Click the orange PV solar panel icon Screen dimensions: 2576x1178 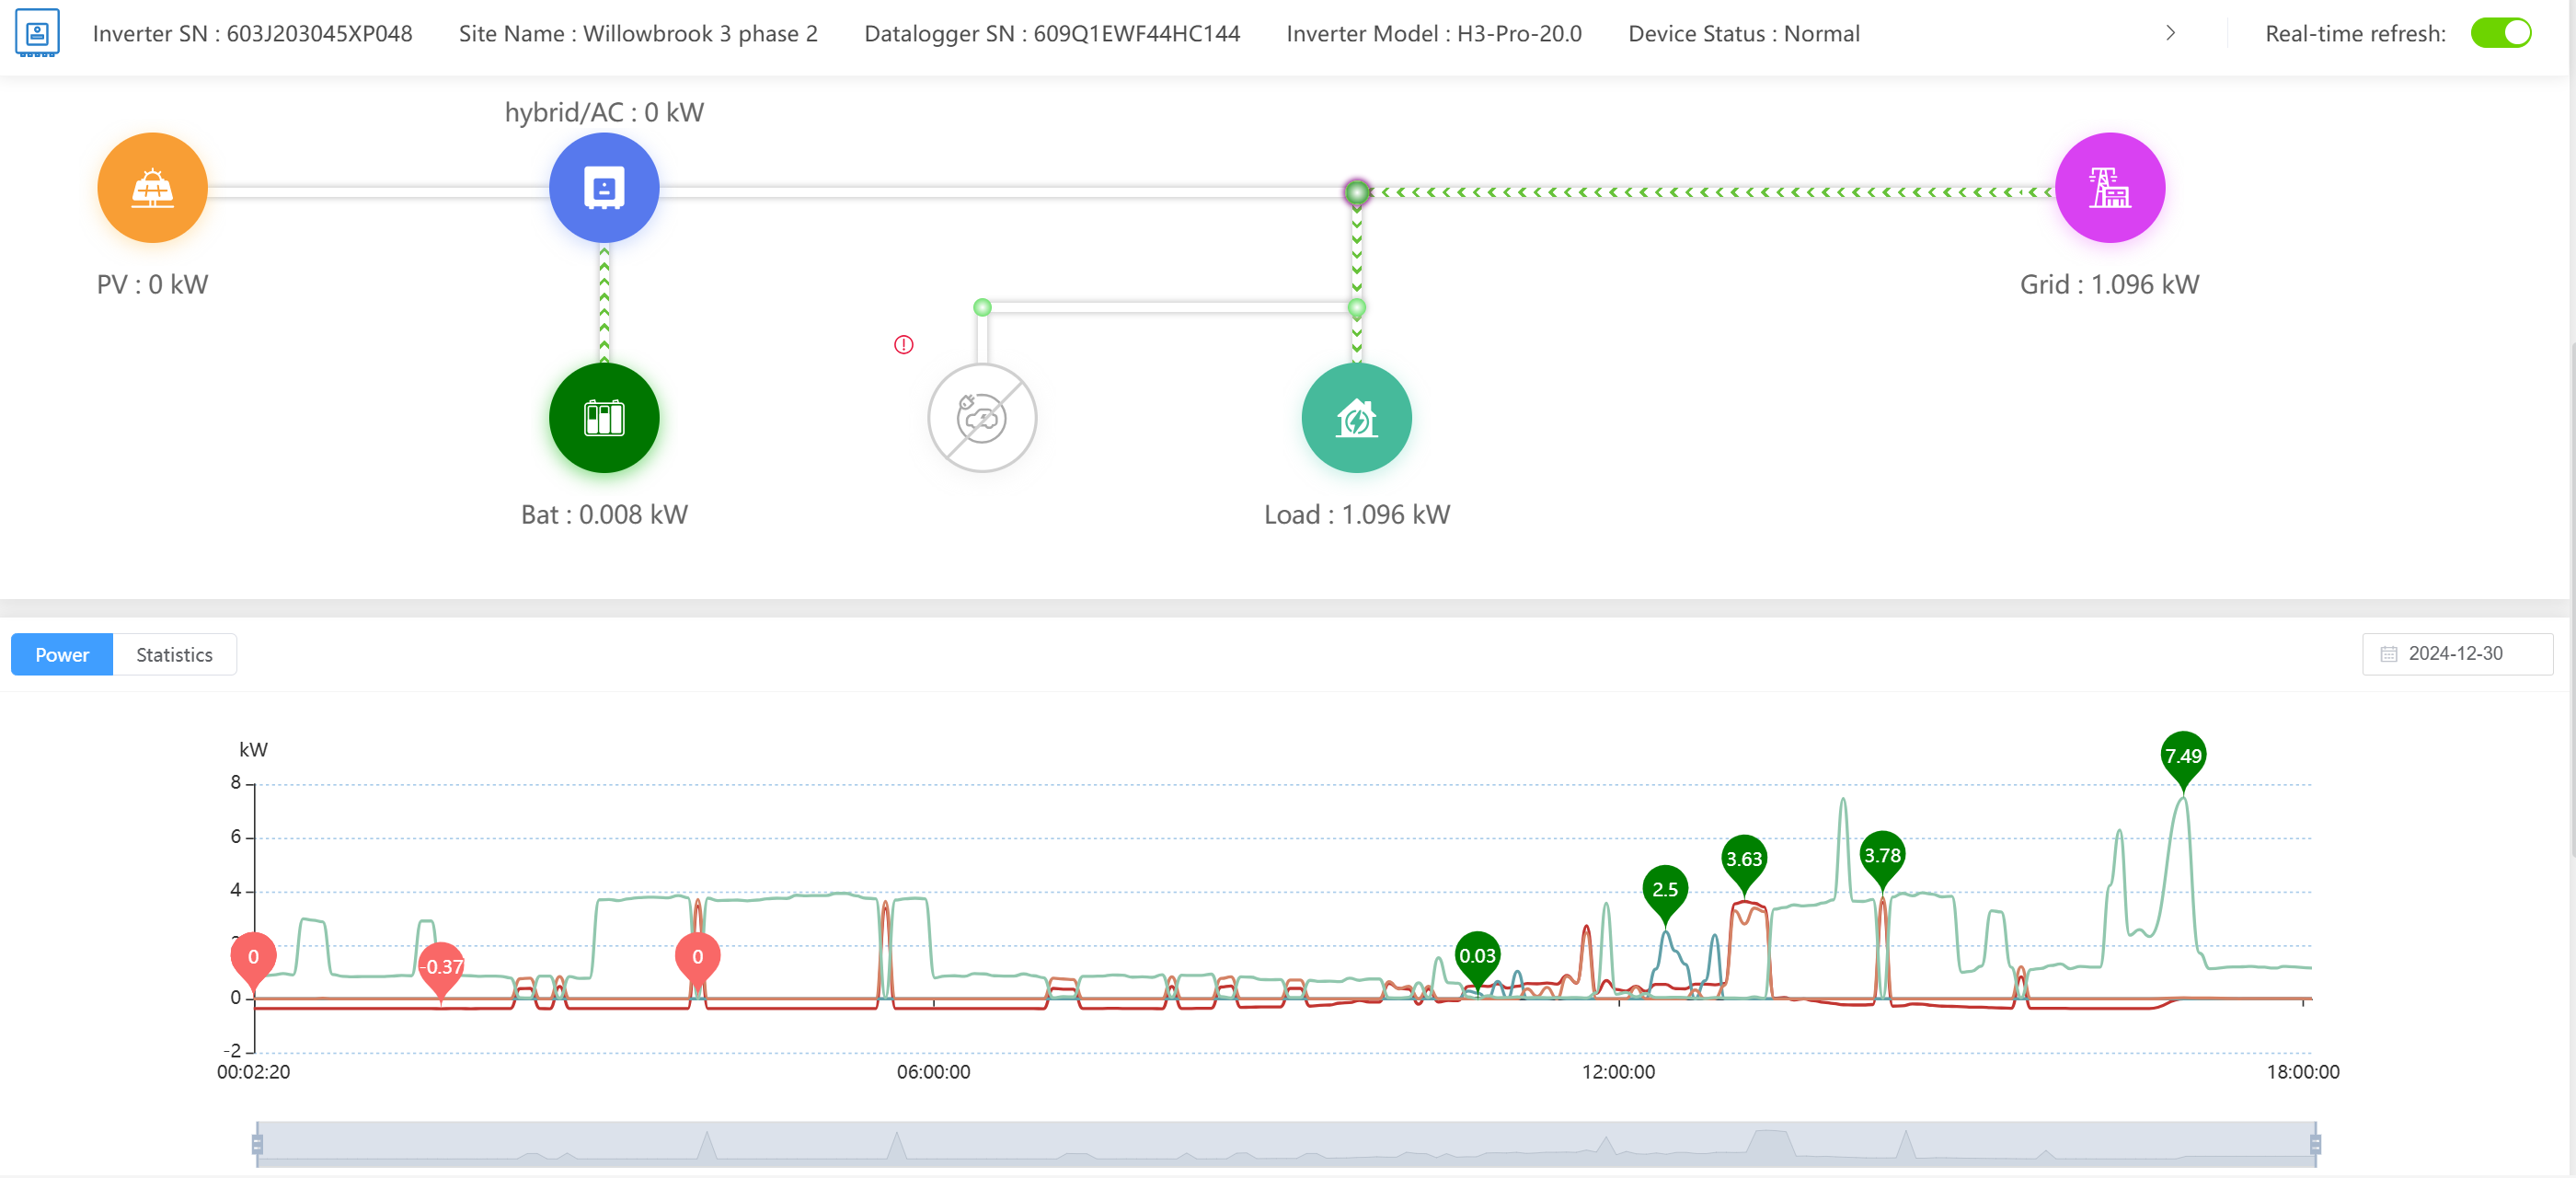pos(152,187)
